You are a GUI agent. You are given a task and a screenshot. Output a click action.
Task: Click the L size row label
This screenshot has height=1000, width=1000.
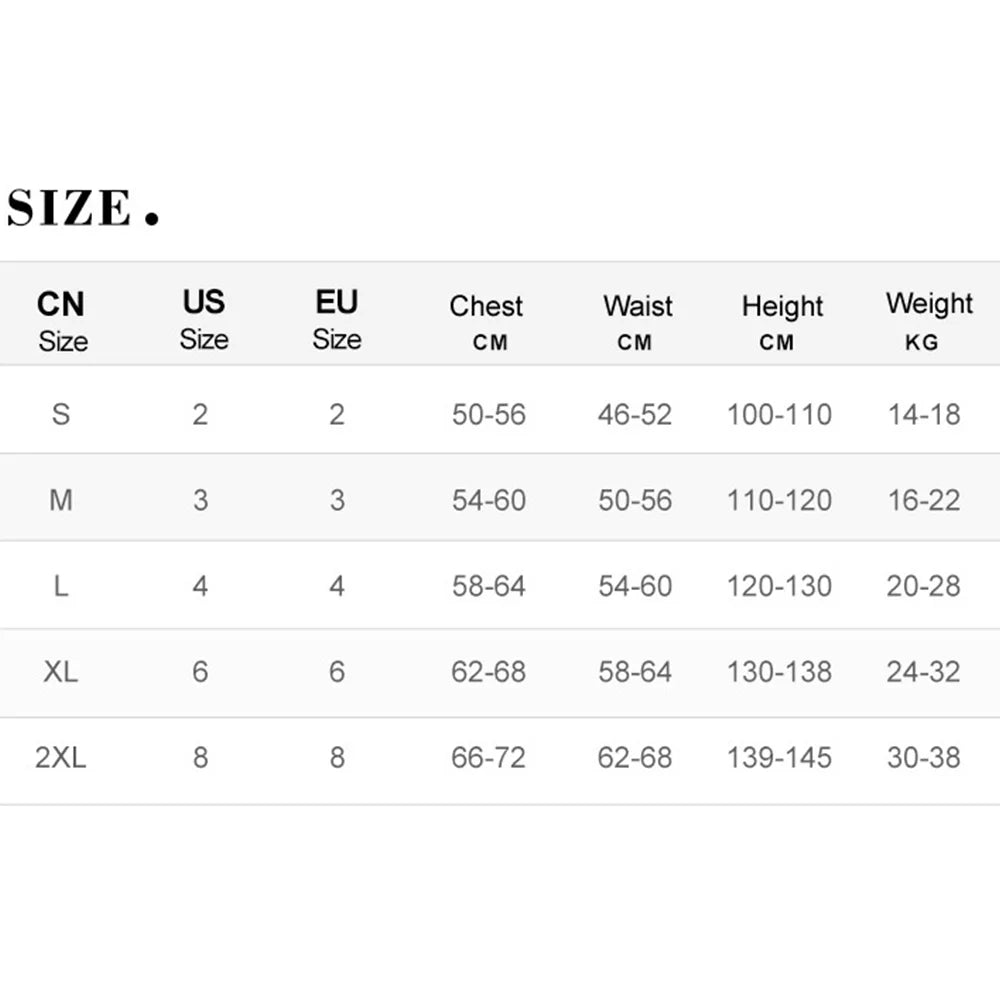coord(61,586)
